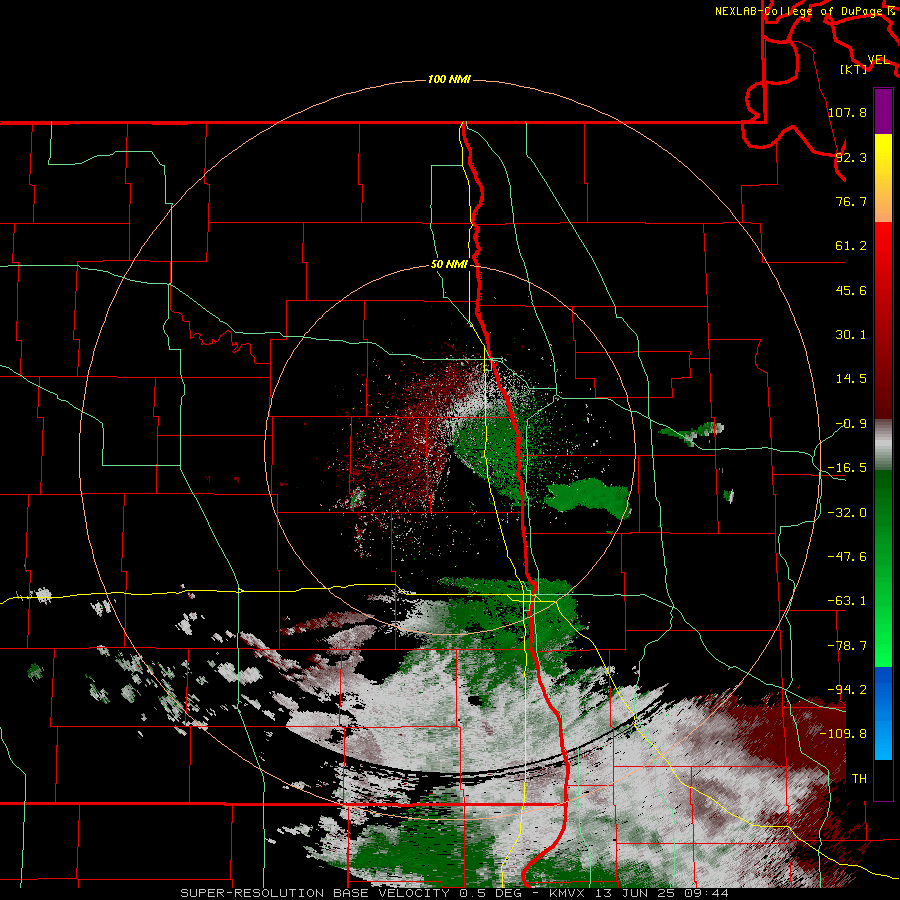Pick the red outbound segment of color bar
This screenshot has width=900, height=900.
[x=883, y=320]
